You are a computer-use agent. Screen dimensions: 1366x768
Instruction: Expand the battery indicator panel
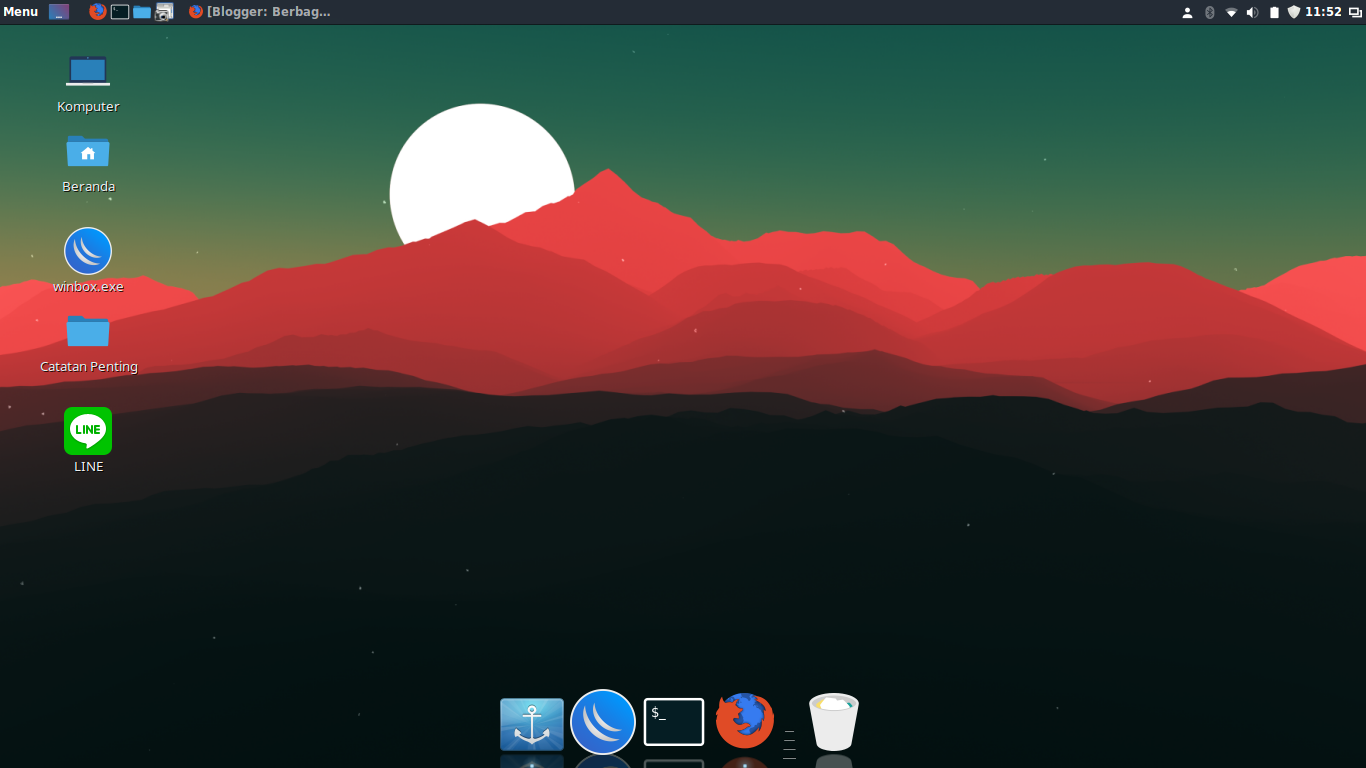1274,12
